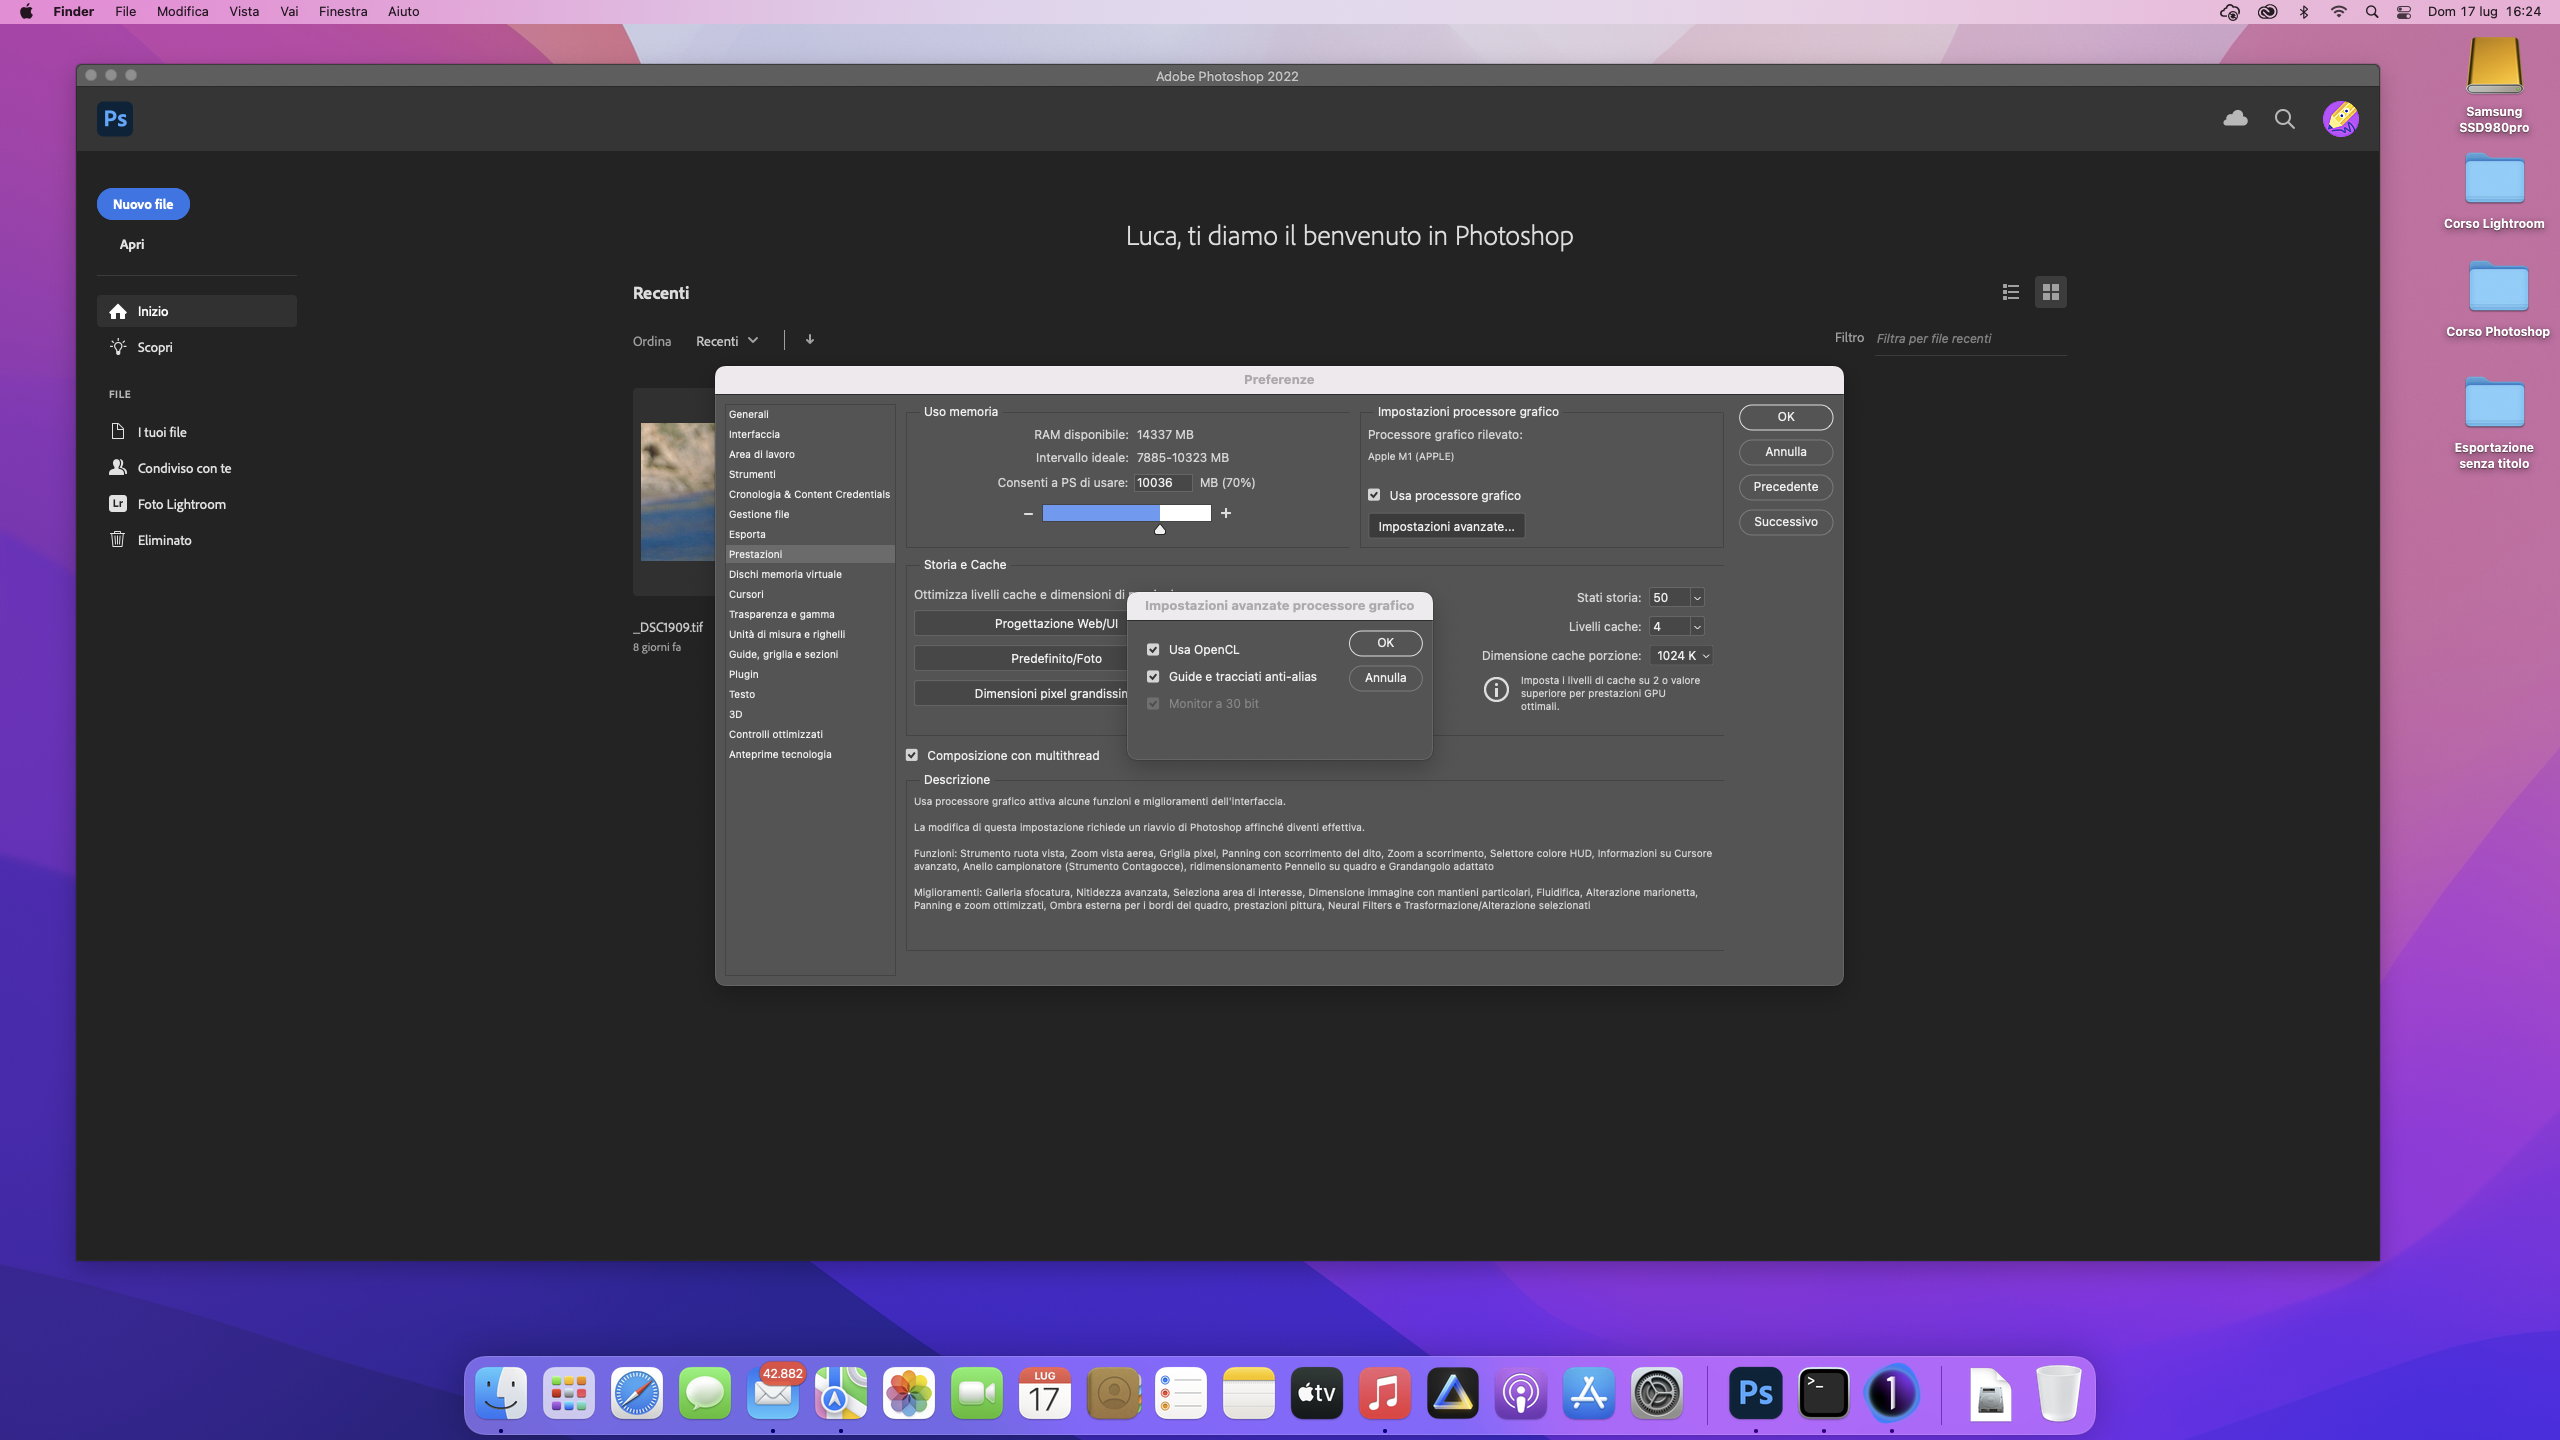Click Successivo in Preferenze dialog
The height and width of the screenshot is (1440, 2560).
tap(1786, 522)
